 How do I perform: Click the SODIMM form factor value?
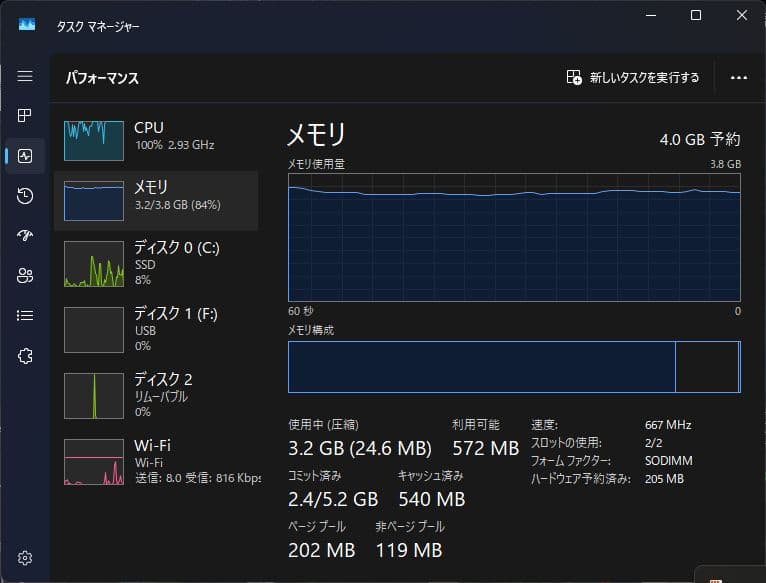668,461
